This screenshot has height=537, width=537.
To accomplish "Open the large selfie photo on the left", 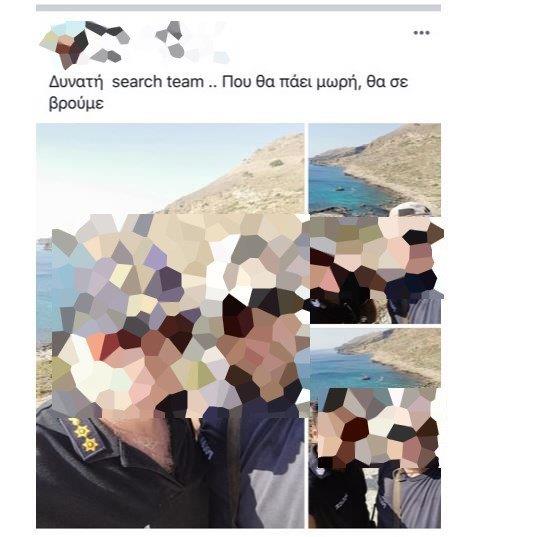I will (170, 326).
